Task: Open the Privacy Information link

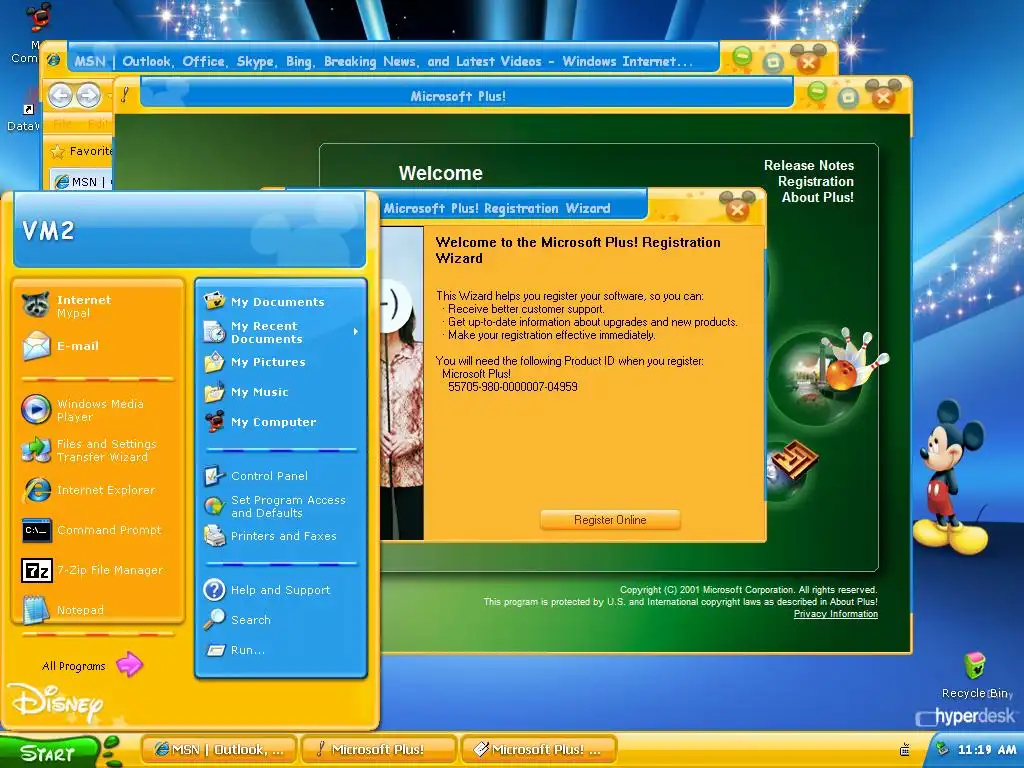Action: [835, 614]
